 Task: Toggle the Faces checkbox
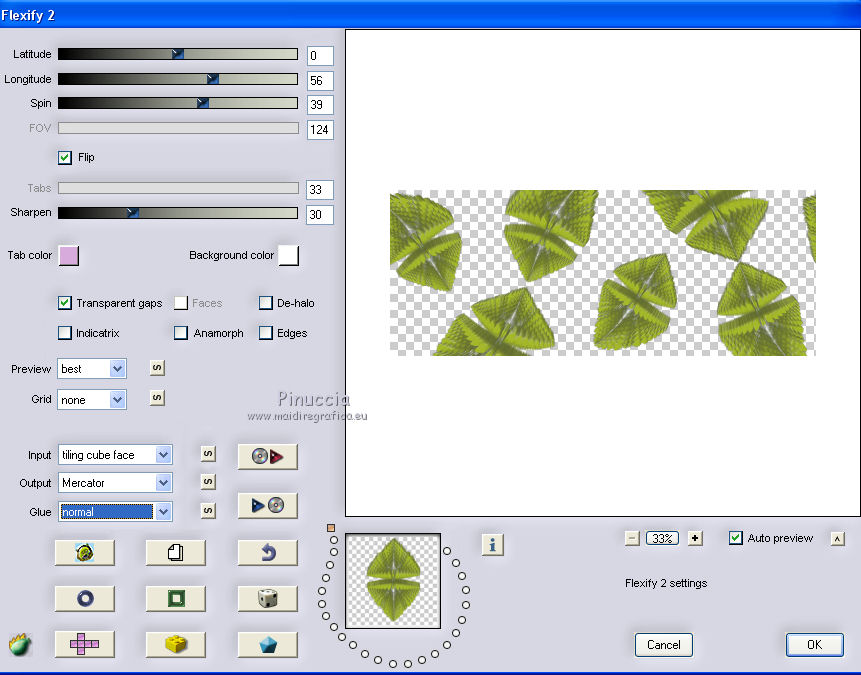click(x=181, y=303)
